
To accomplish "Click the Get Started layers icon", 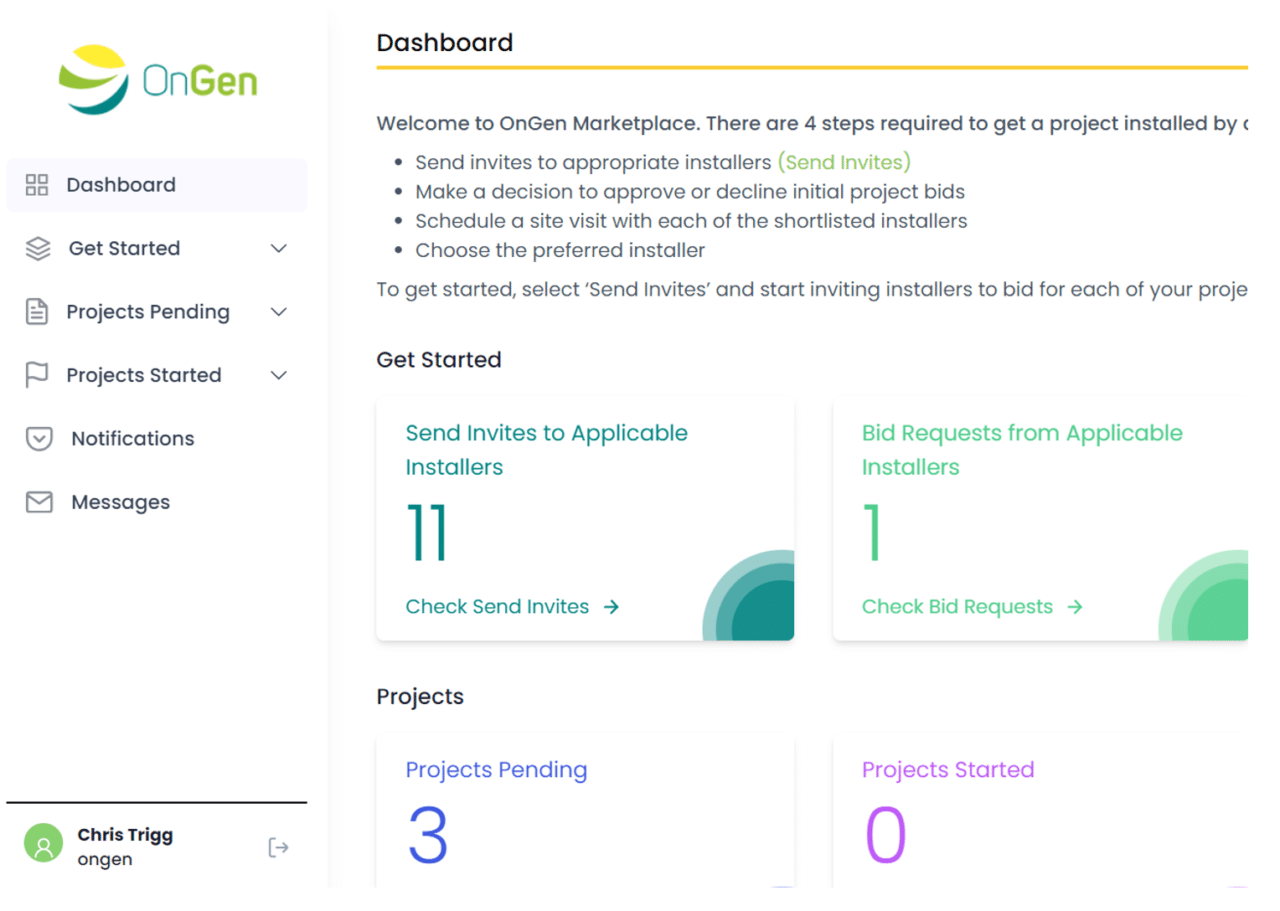I will click(x=38, y=249).
